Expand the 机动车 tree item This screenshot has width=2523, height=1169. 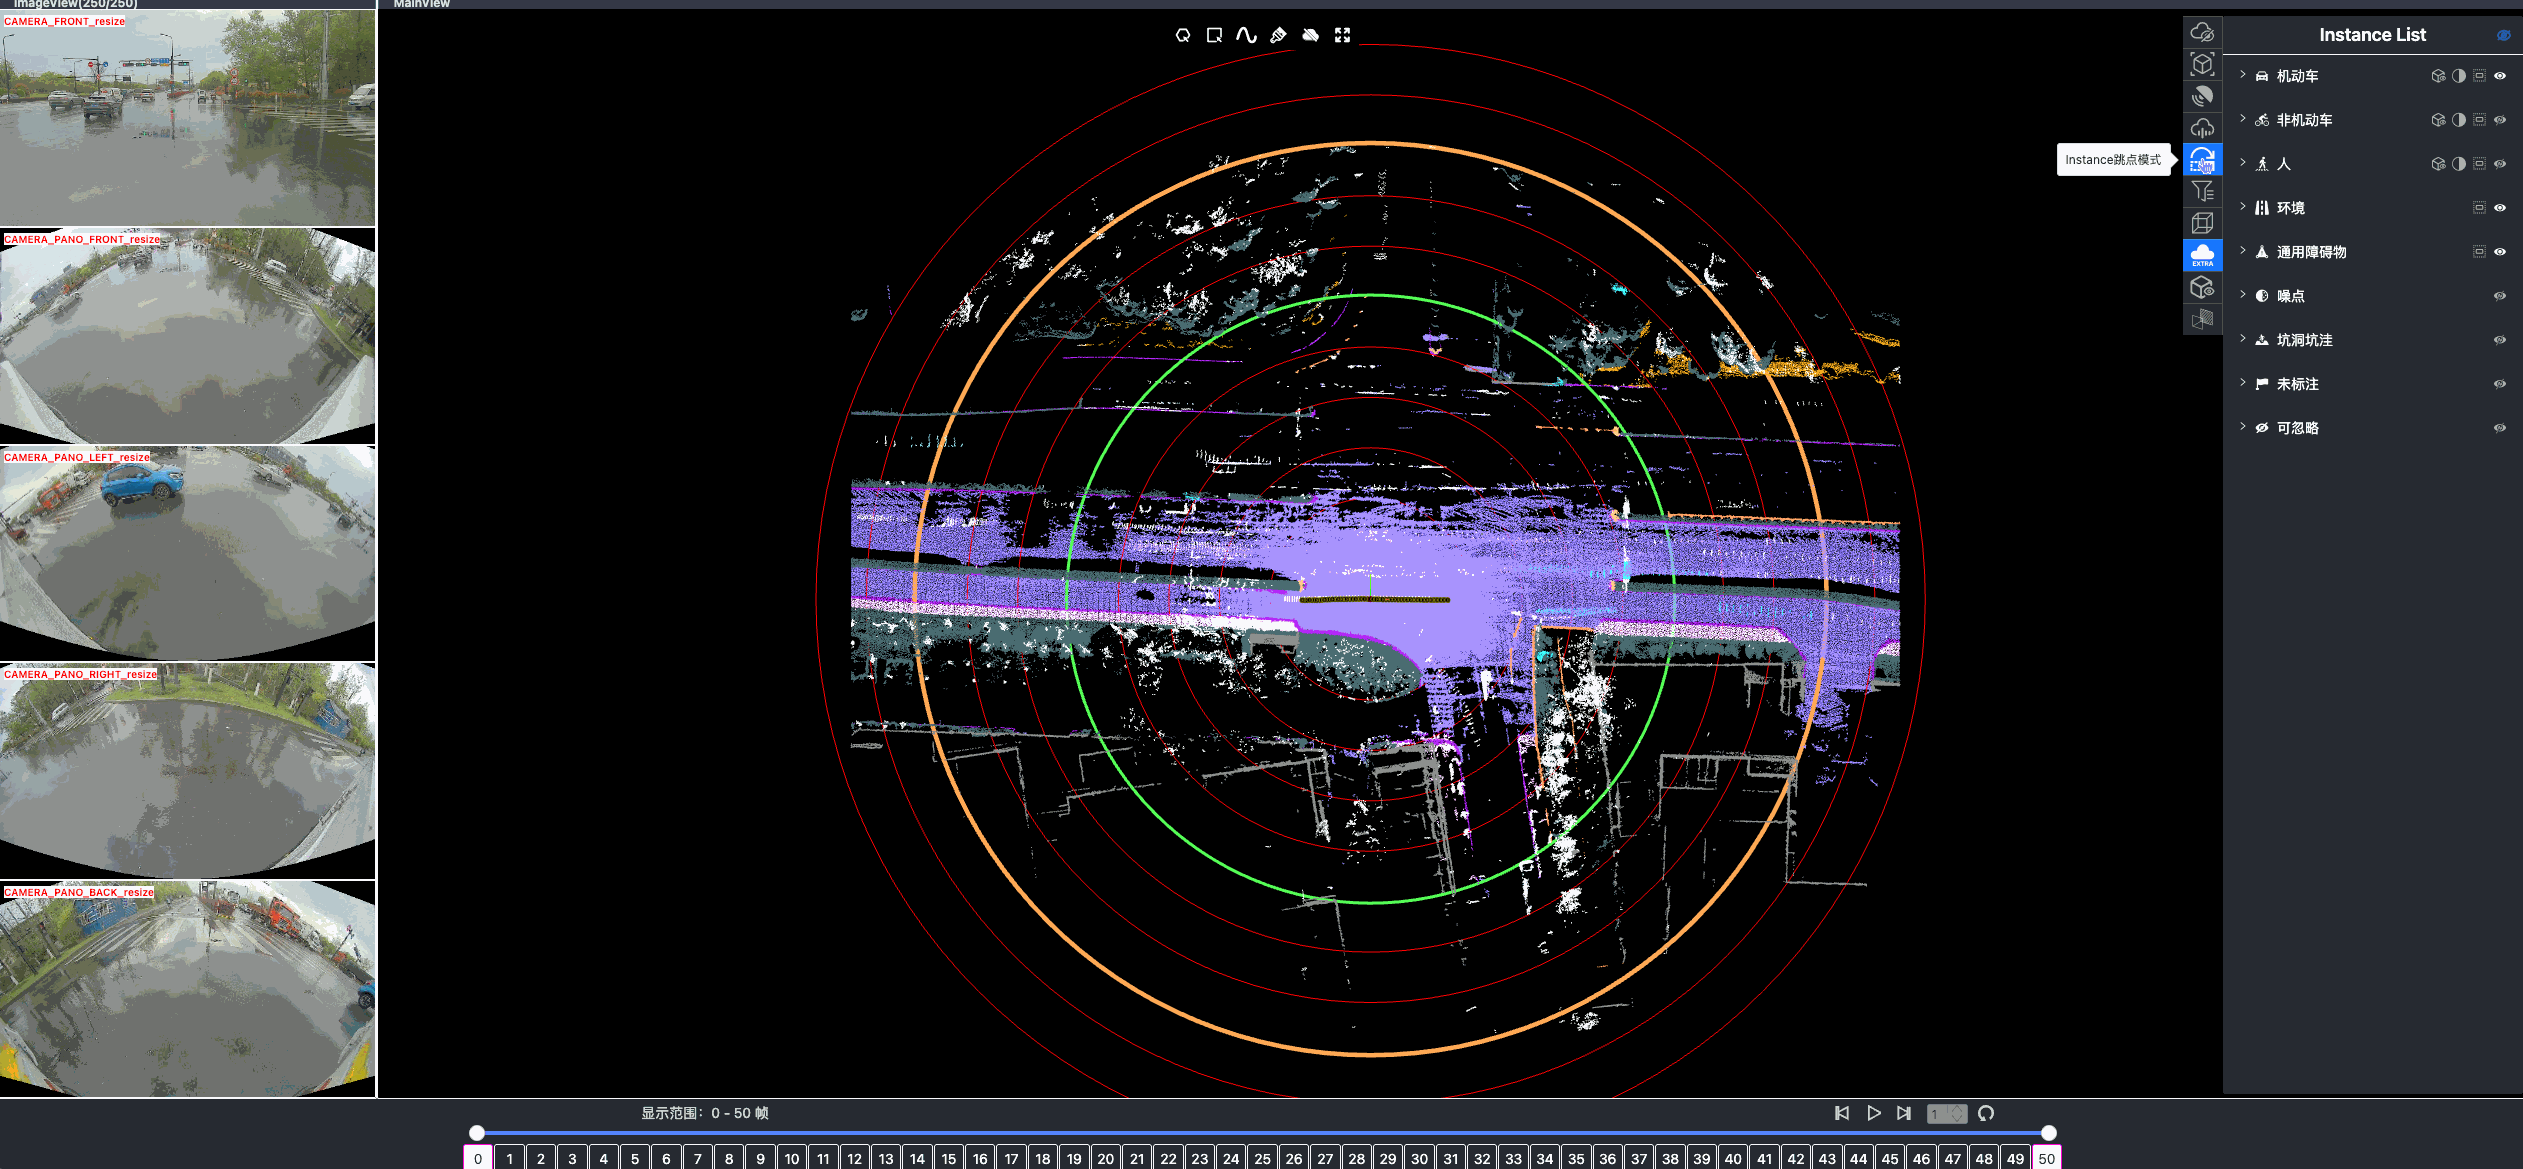2243,75
